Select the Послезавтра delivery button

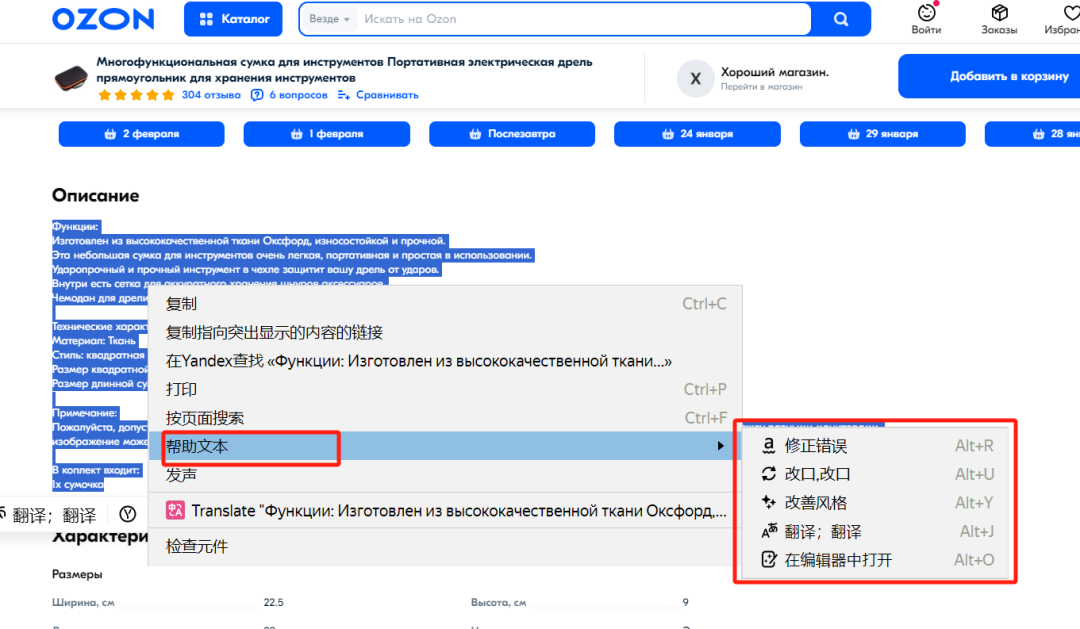[x=512, y=134]
